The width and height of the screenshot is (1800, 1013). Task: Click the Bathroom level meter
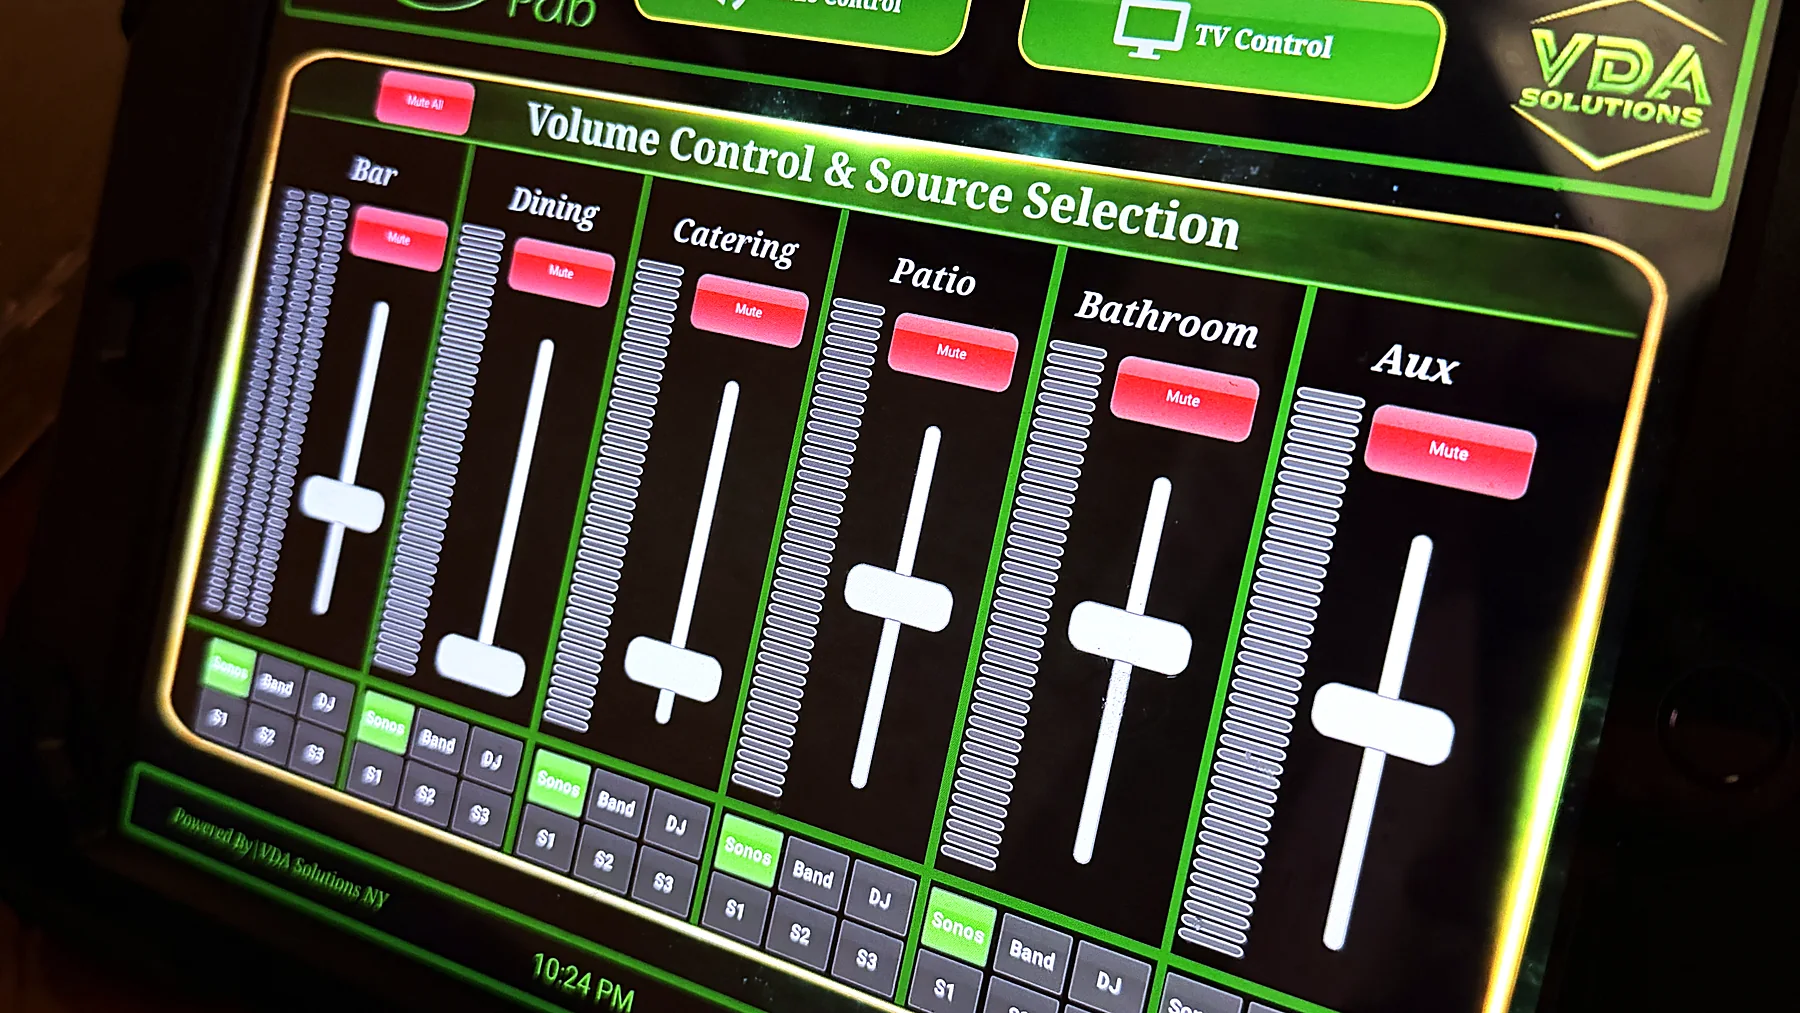click(x=1023, y=606)
